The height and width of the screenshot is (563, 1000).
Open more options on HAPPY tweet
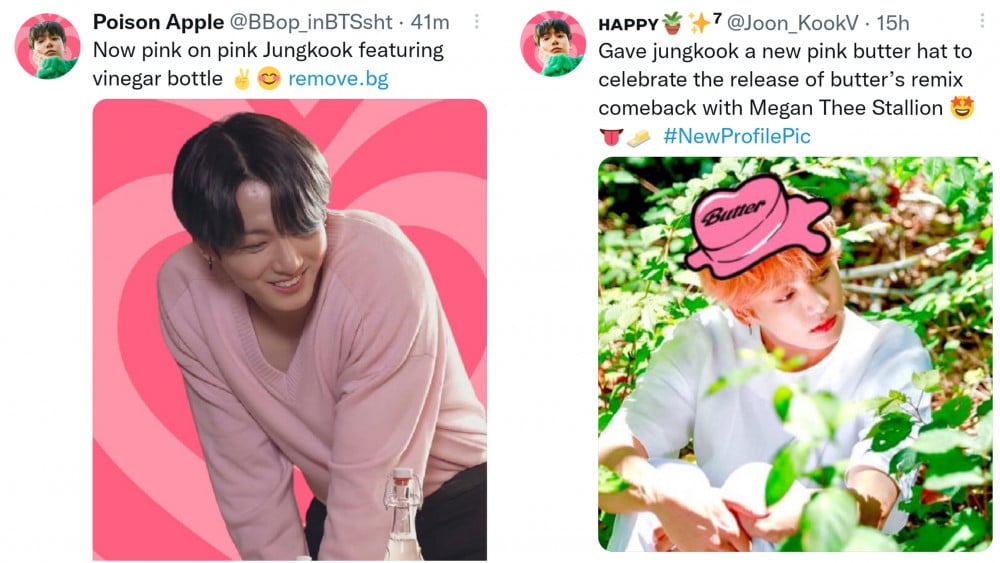point(982,22)
